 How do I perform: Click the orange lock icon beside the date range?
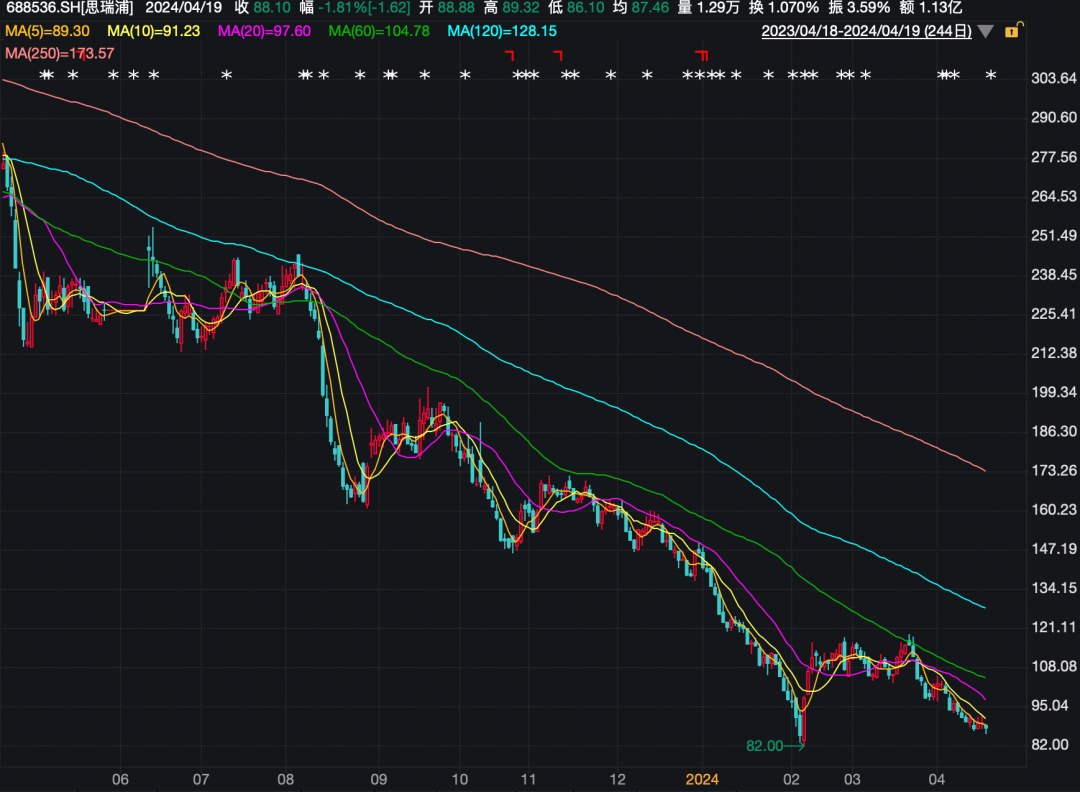[x=1011, y=32]
